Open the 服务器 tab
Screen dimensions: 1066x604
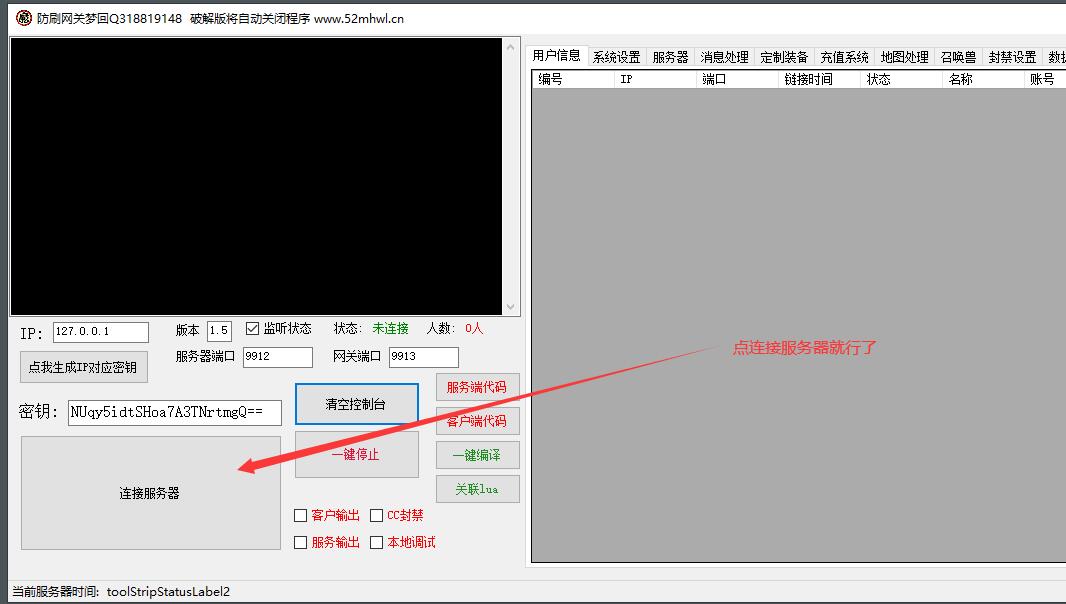click(x=670, y=57)
